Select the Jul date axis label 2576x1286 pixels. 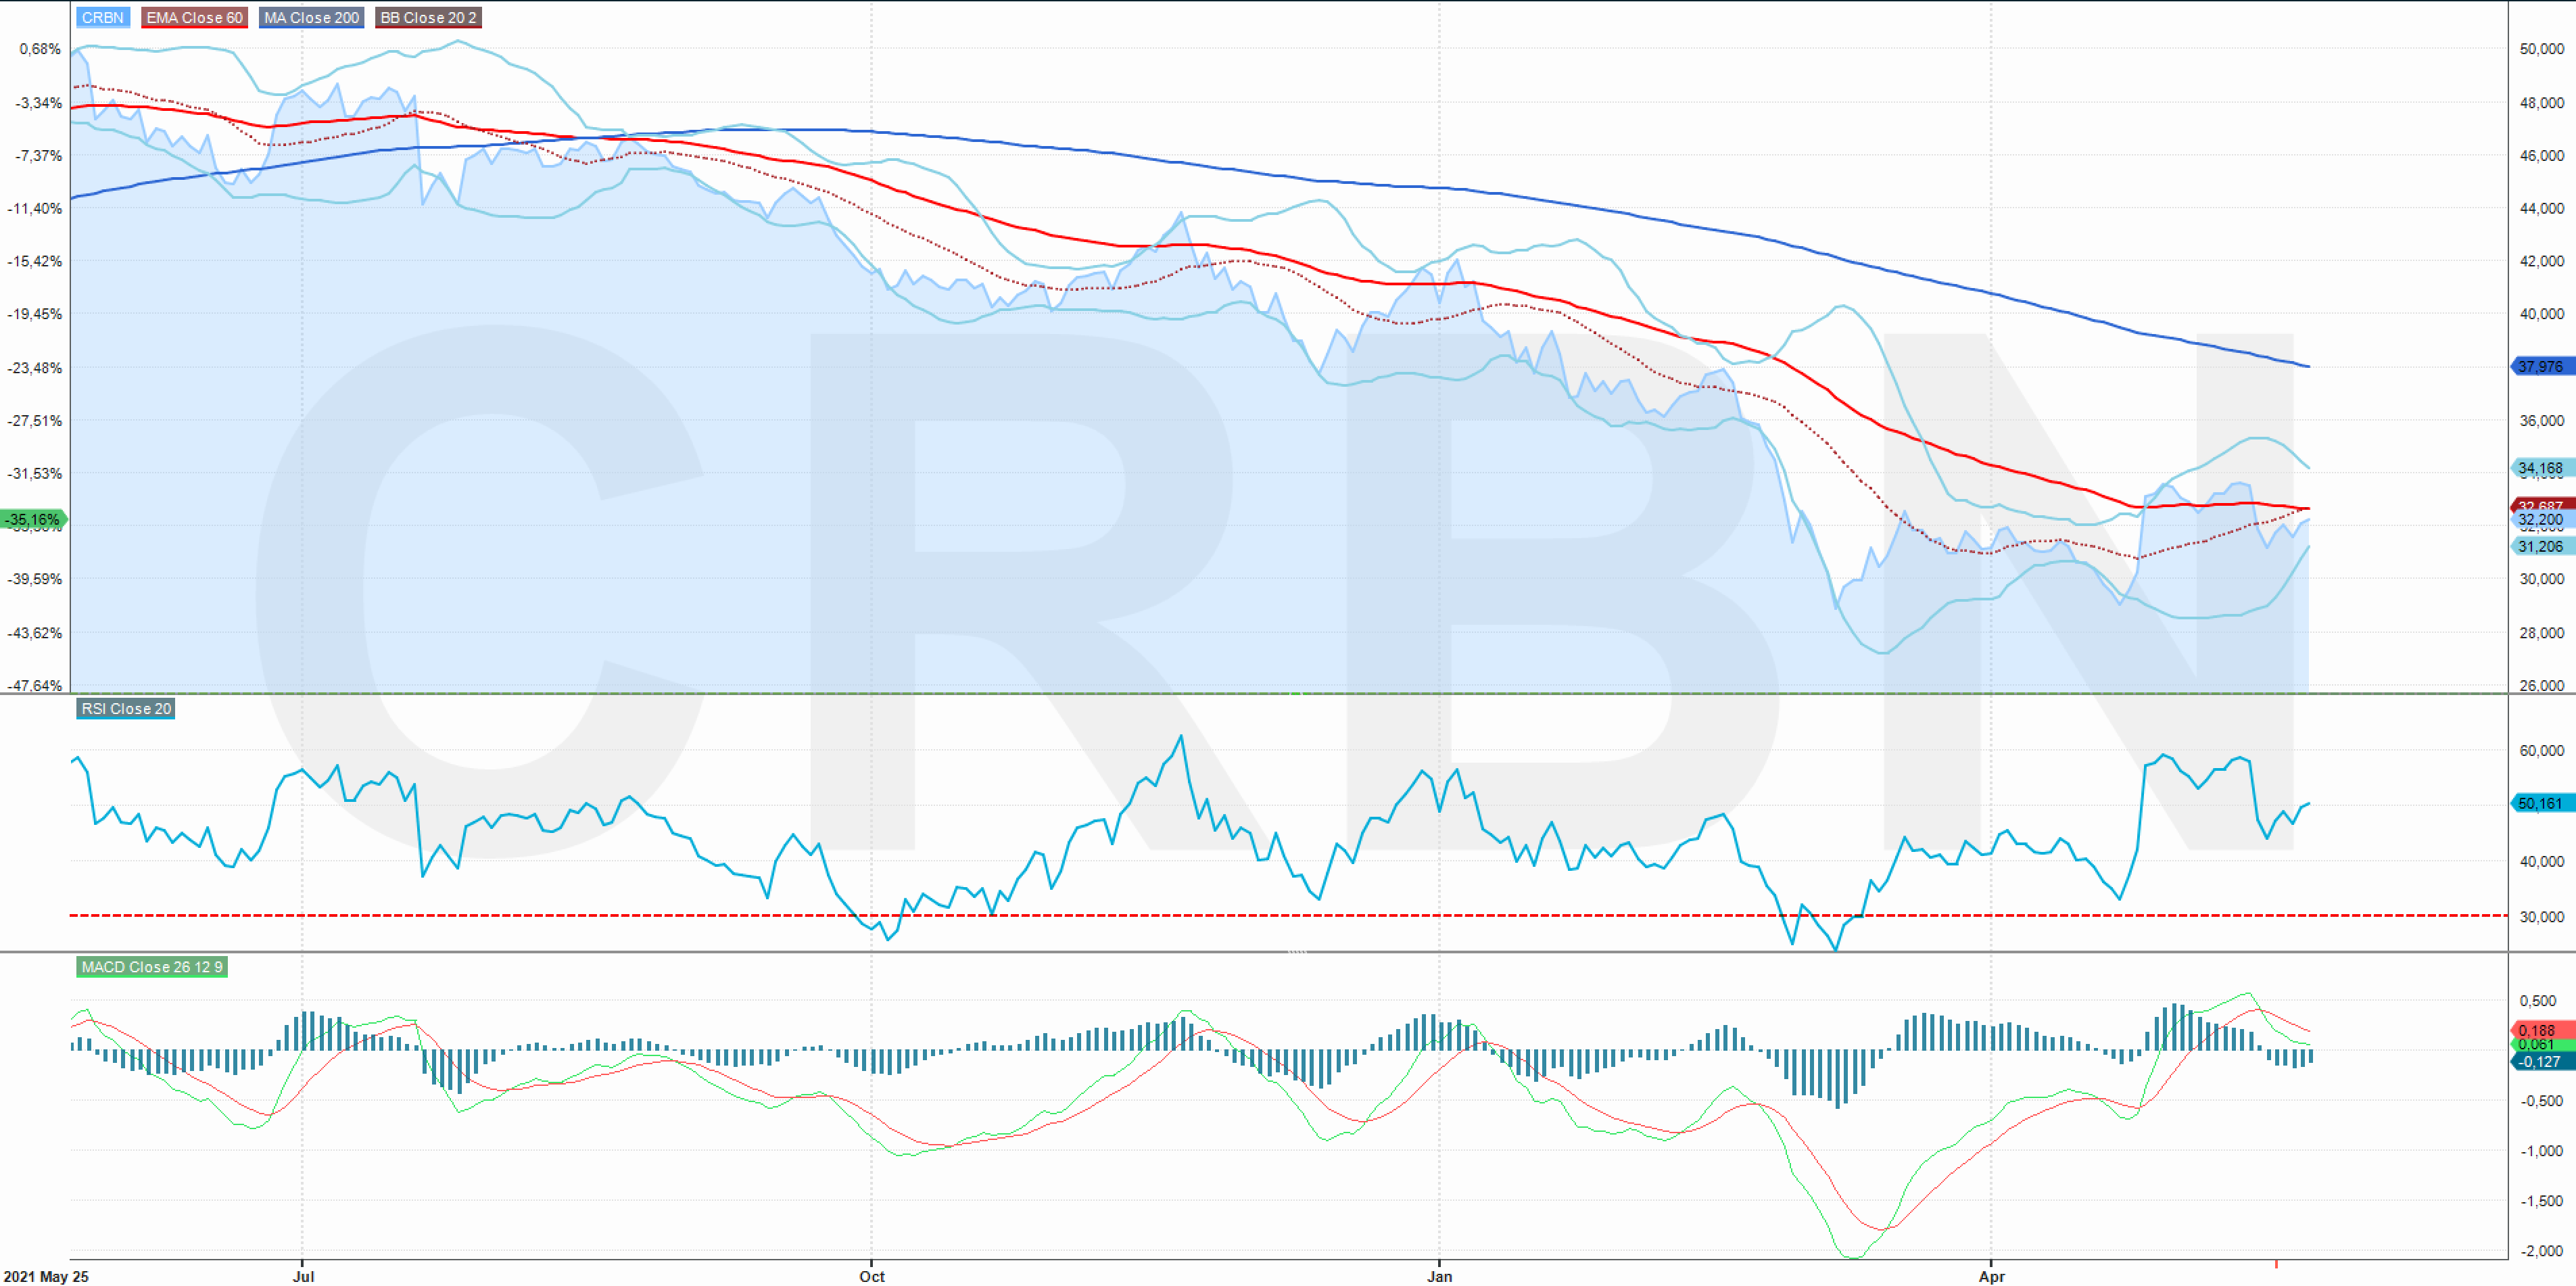click(303, 1277)
